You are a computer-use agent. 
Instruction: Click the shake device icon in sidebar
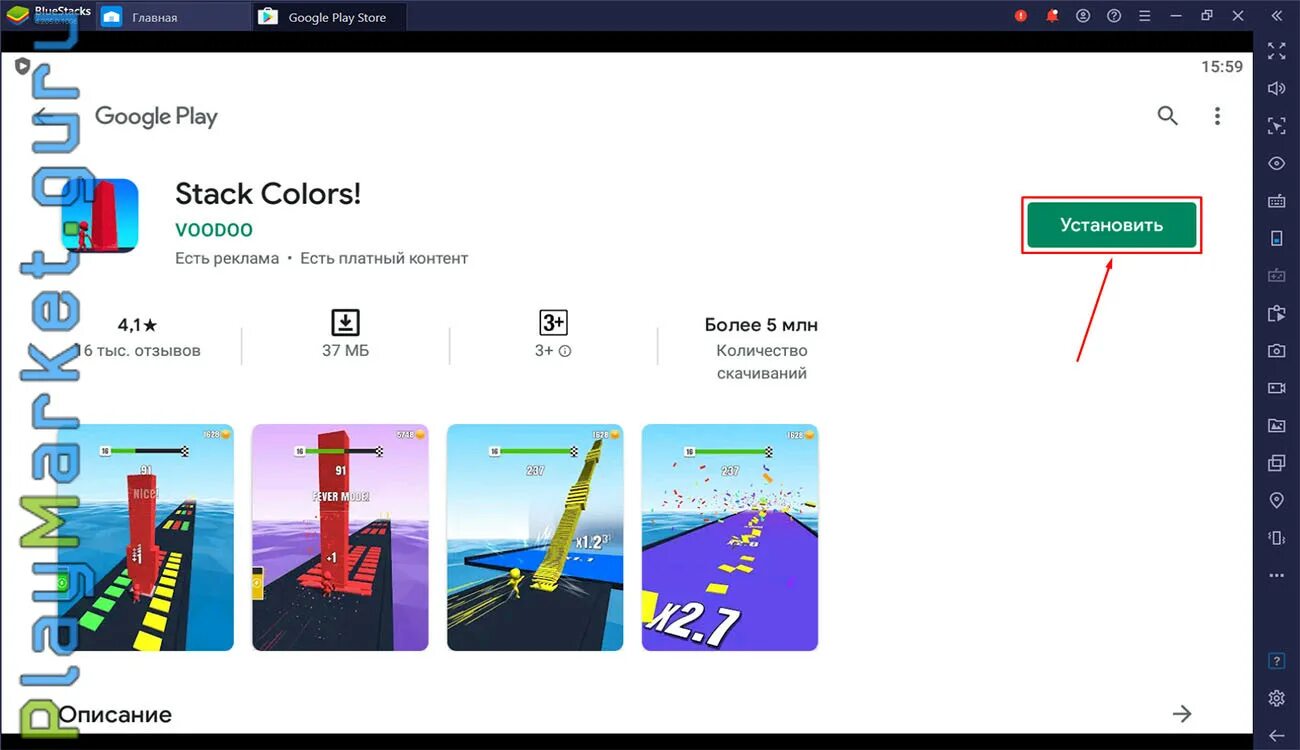coord(1276,538)
